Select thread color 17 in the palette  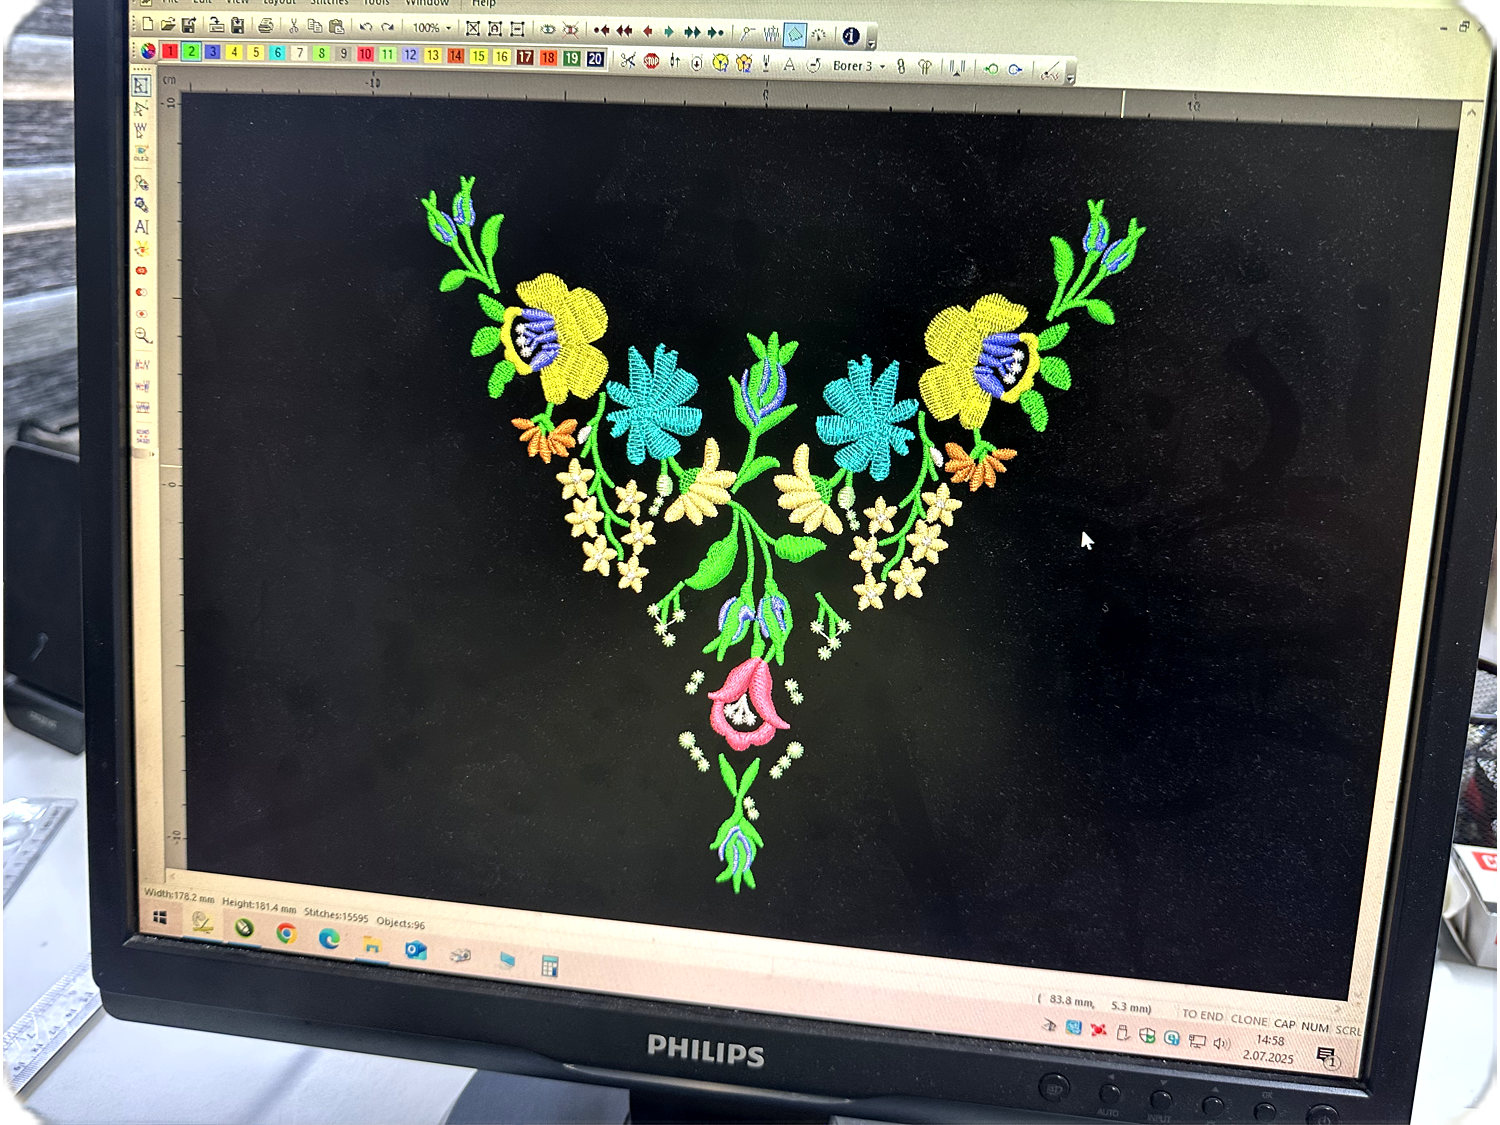click(525, 58)
